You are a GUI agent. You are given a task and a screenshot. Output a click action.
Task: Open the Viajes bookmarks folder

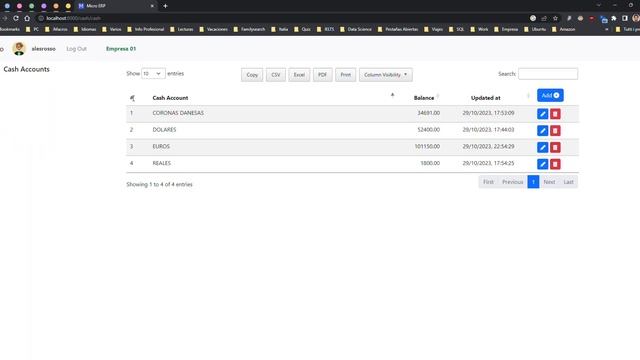[433, 29]
